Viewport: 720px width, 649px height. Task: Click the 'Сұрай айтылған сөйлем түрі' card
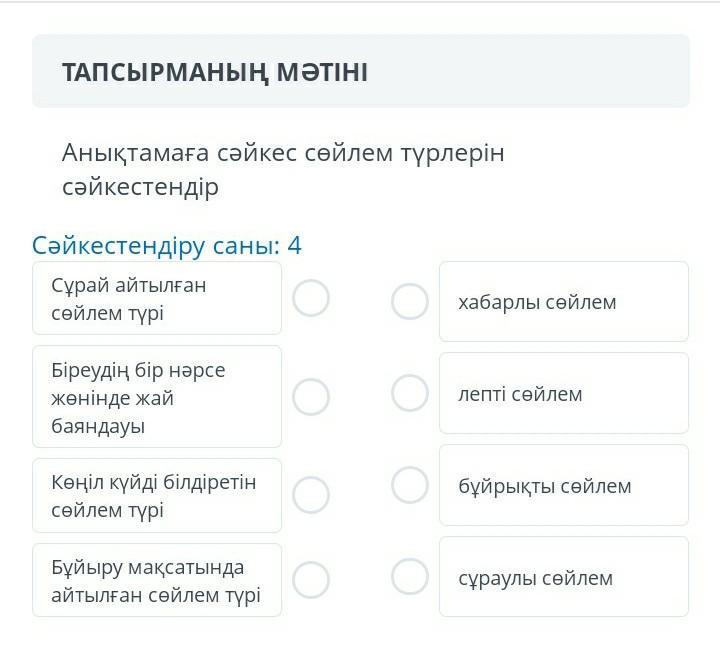click(x=157, y=298)
